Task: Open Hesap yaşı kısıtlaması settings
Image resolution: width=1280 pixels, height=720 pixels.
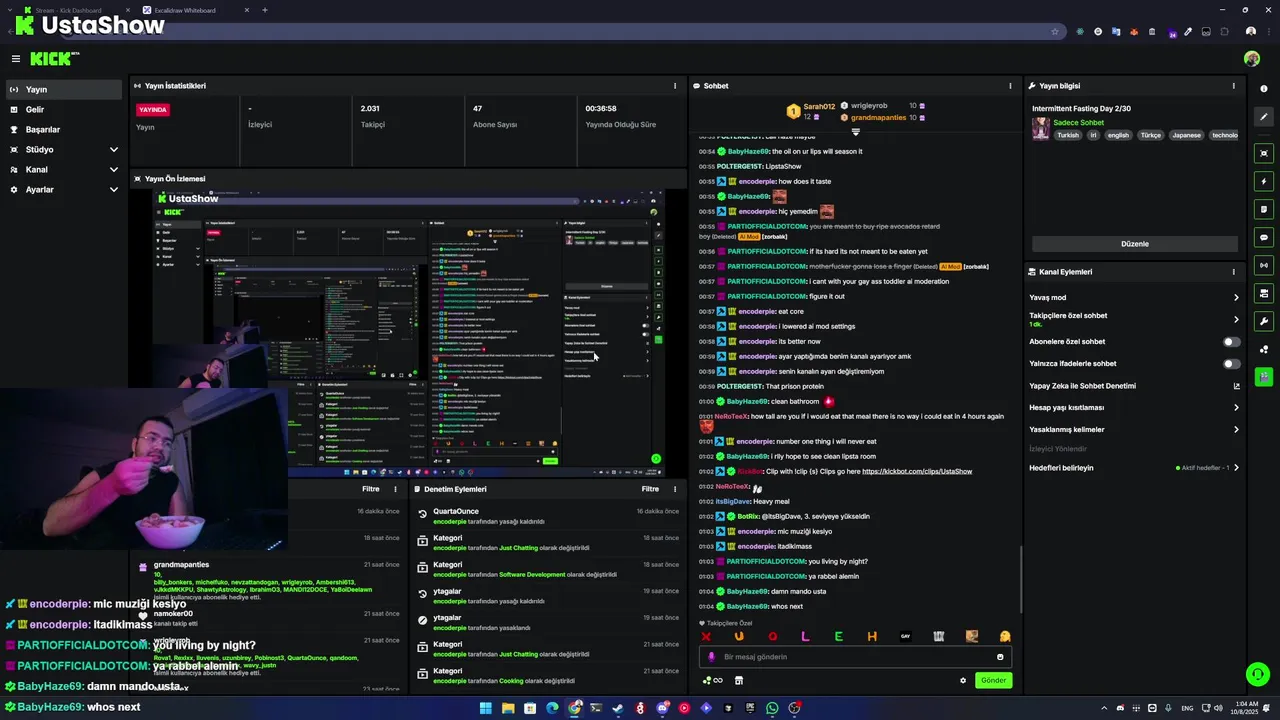Action: [x=1135, y=408]
